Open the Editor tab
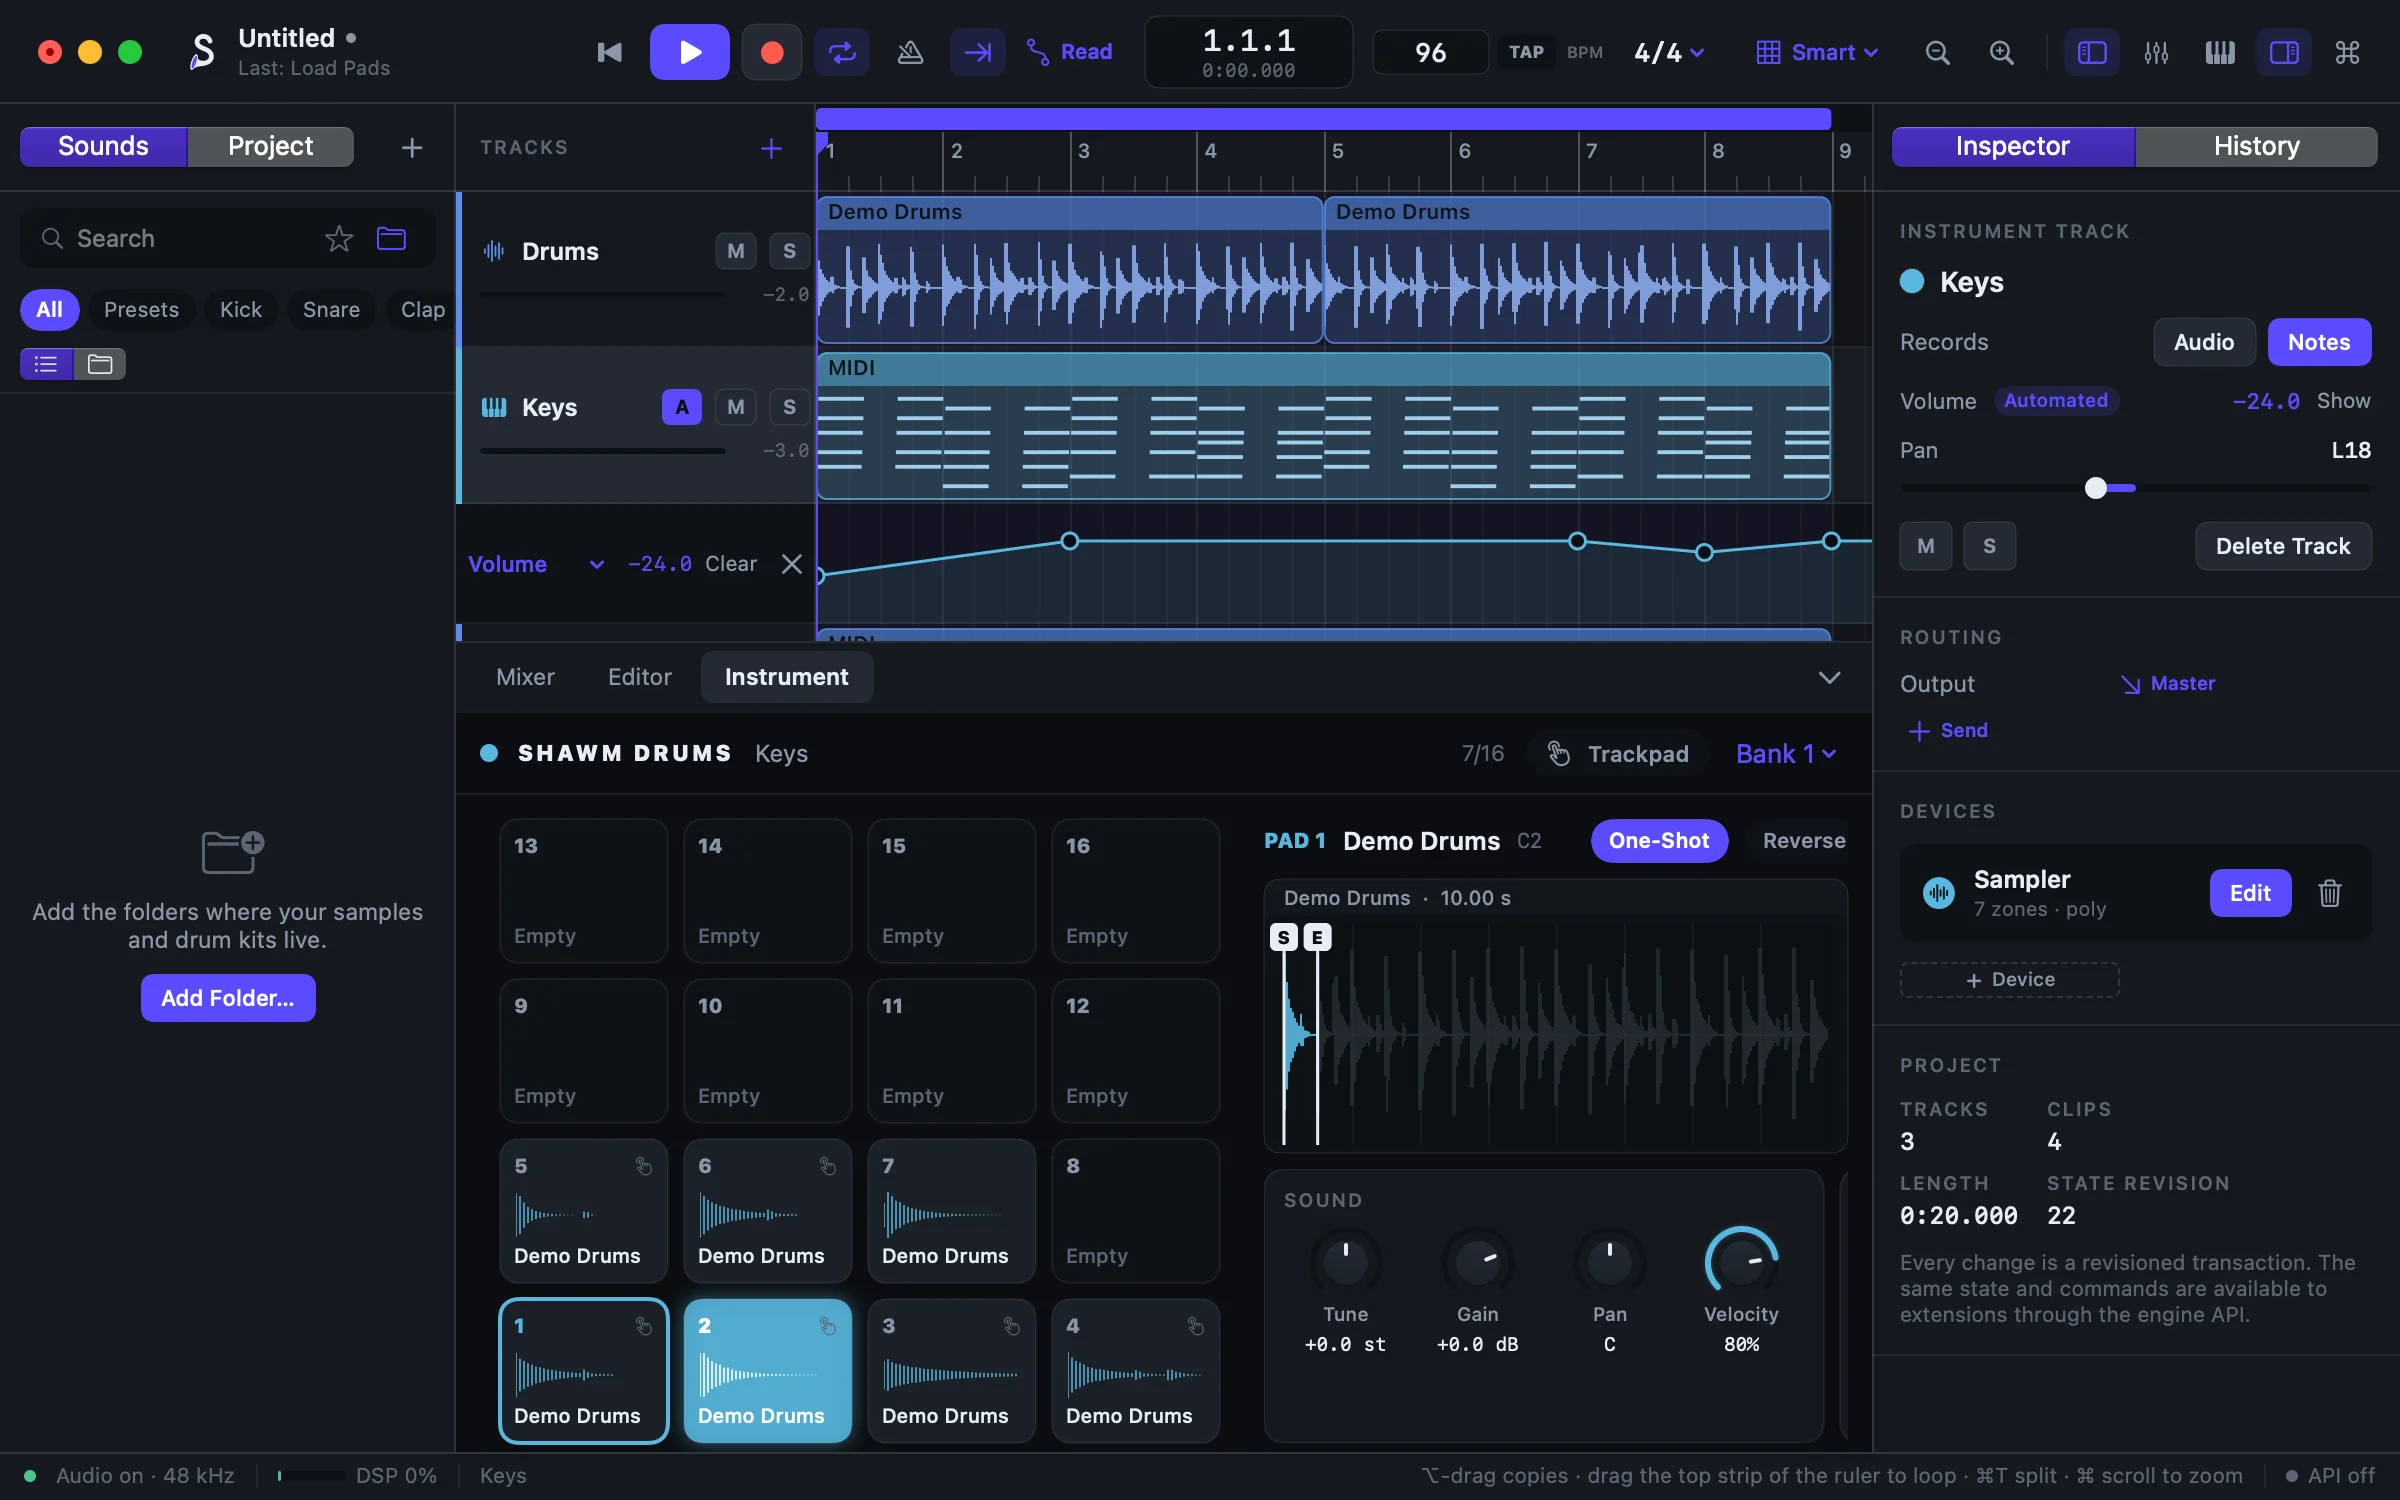Screen dimensions: 2400x1500 pyautogui.click(x=640, y=677)
